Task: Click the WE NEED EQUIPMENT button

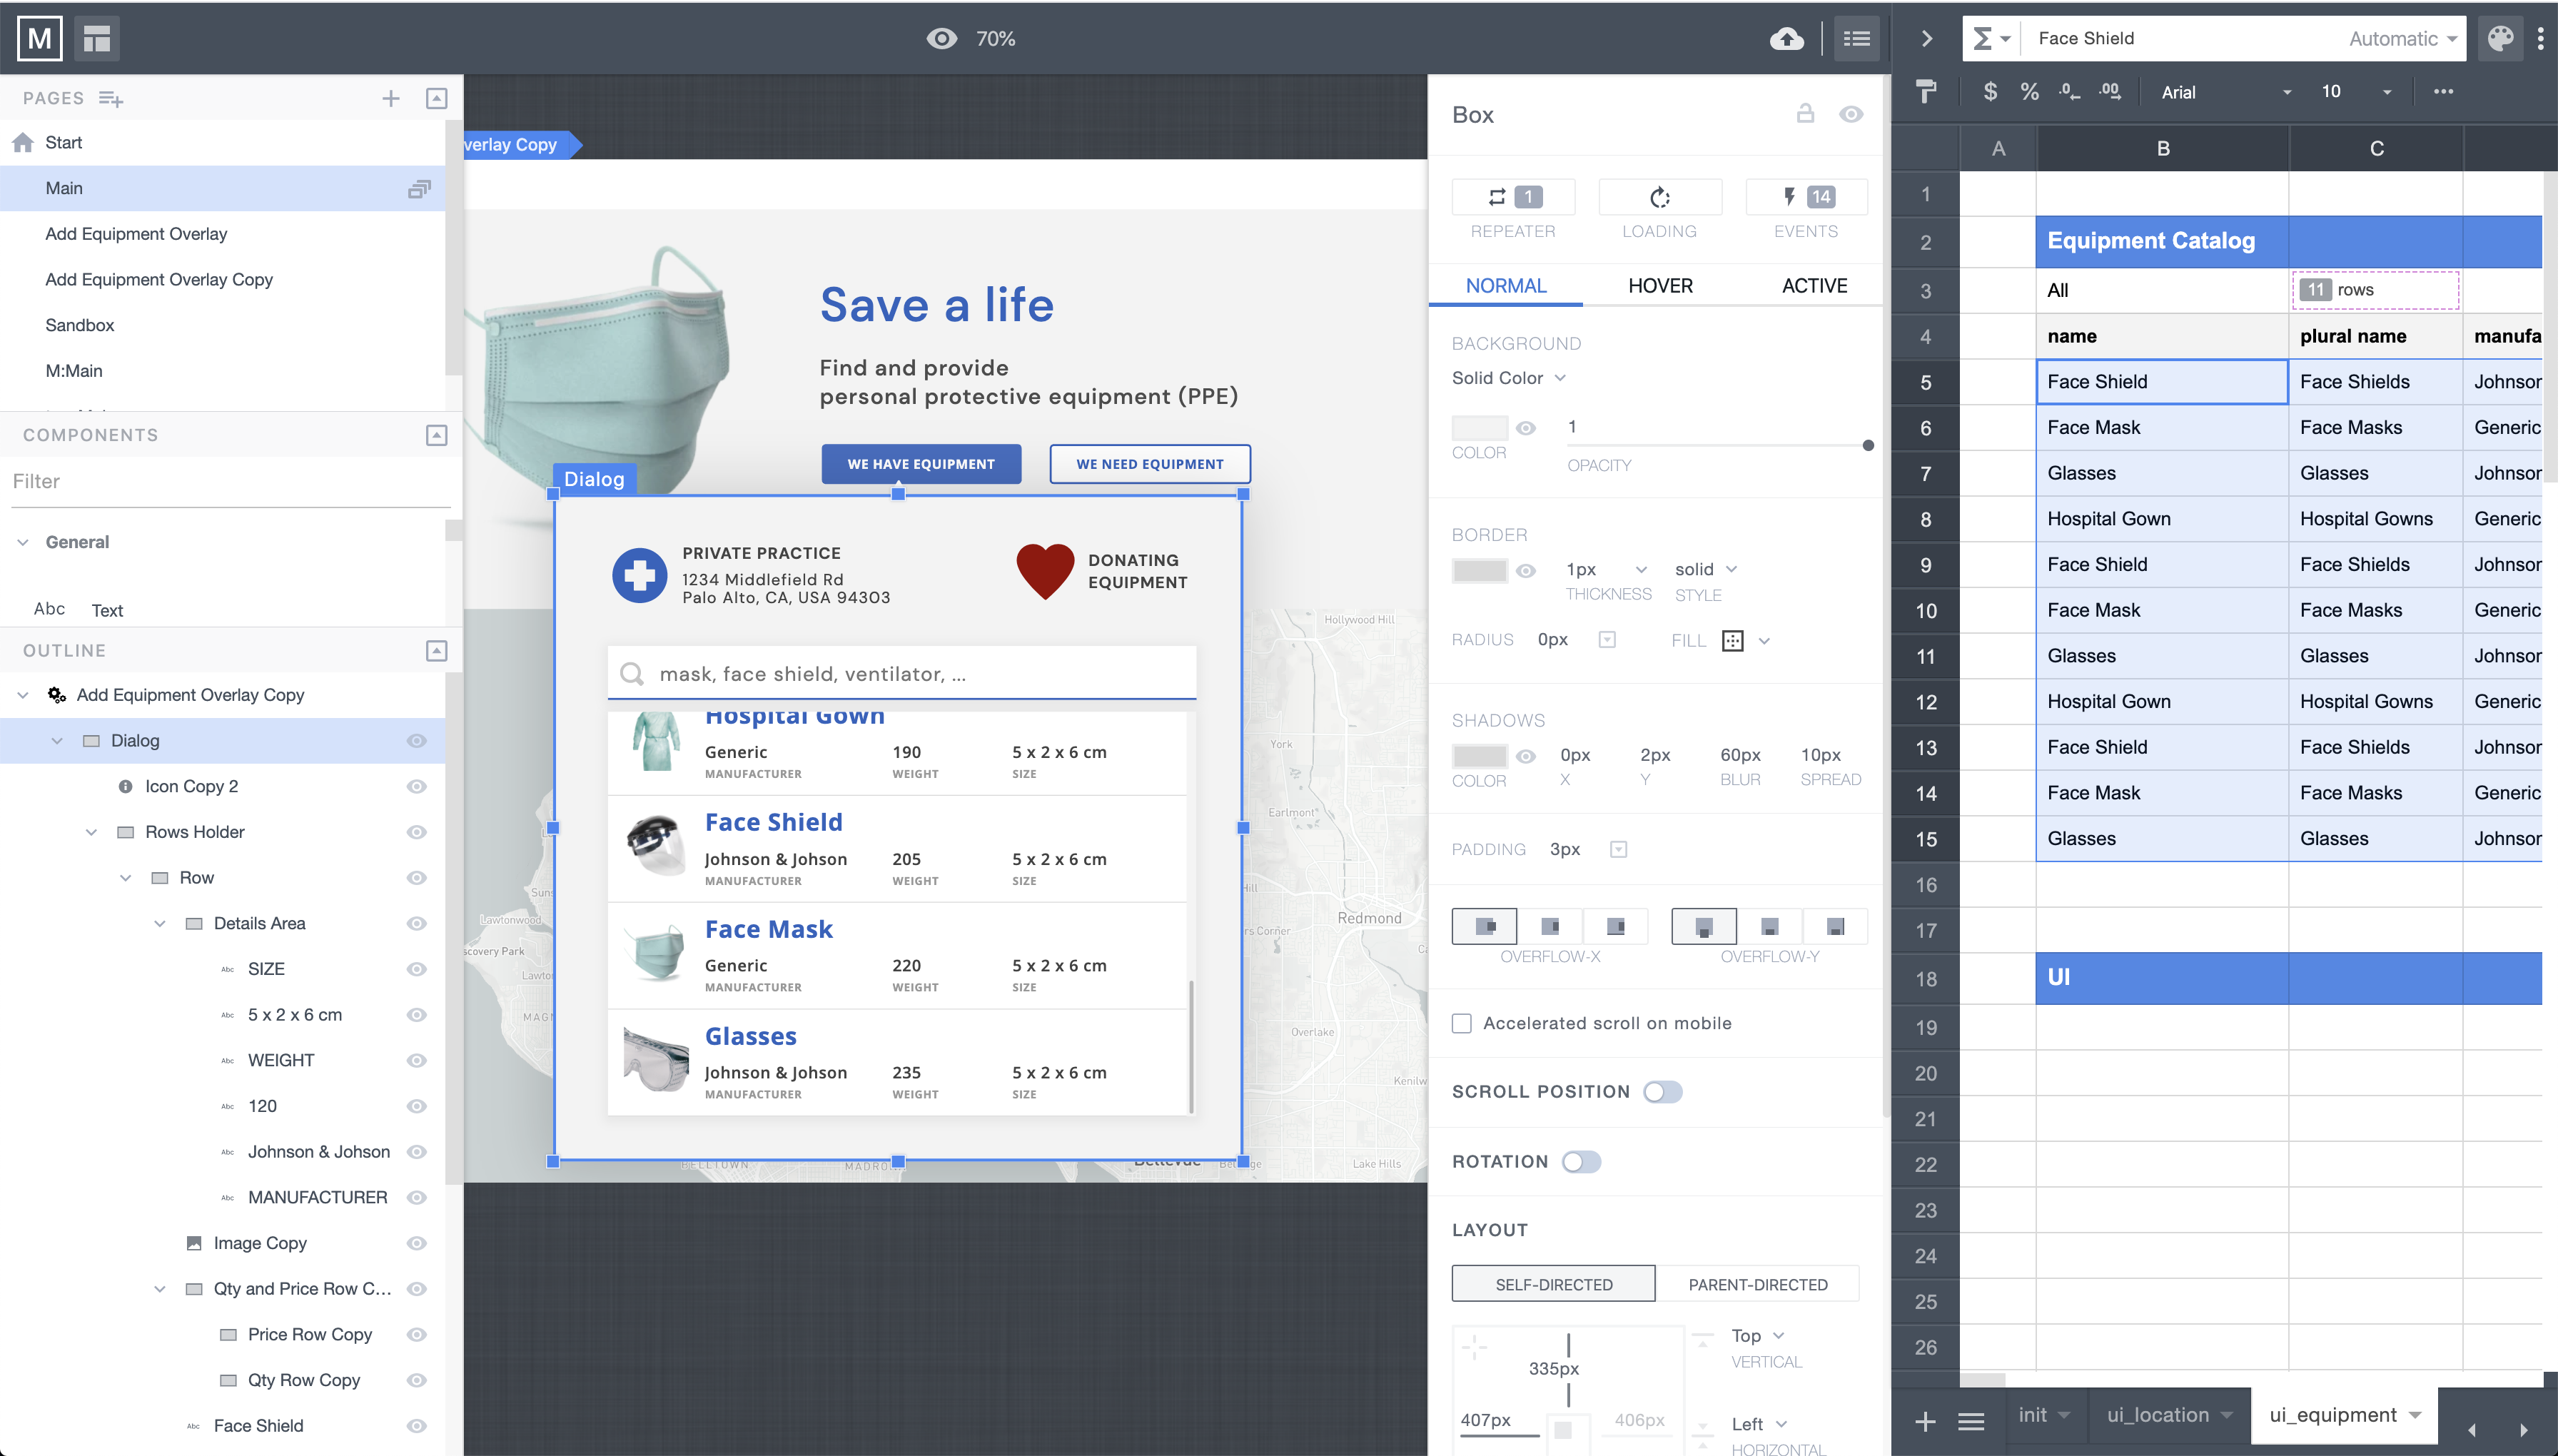Action: pyautogui.click(x=1150, y=464)
